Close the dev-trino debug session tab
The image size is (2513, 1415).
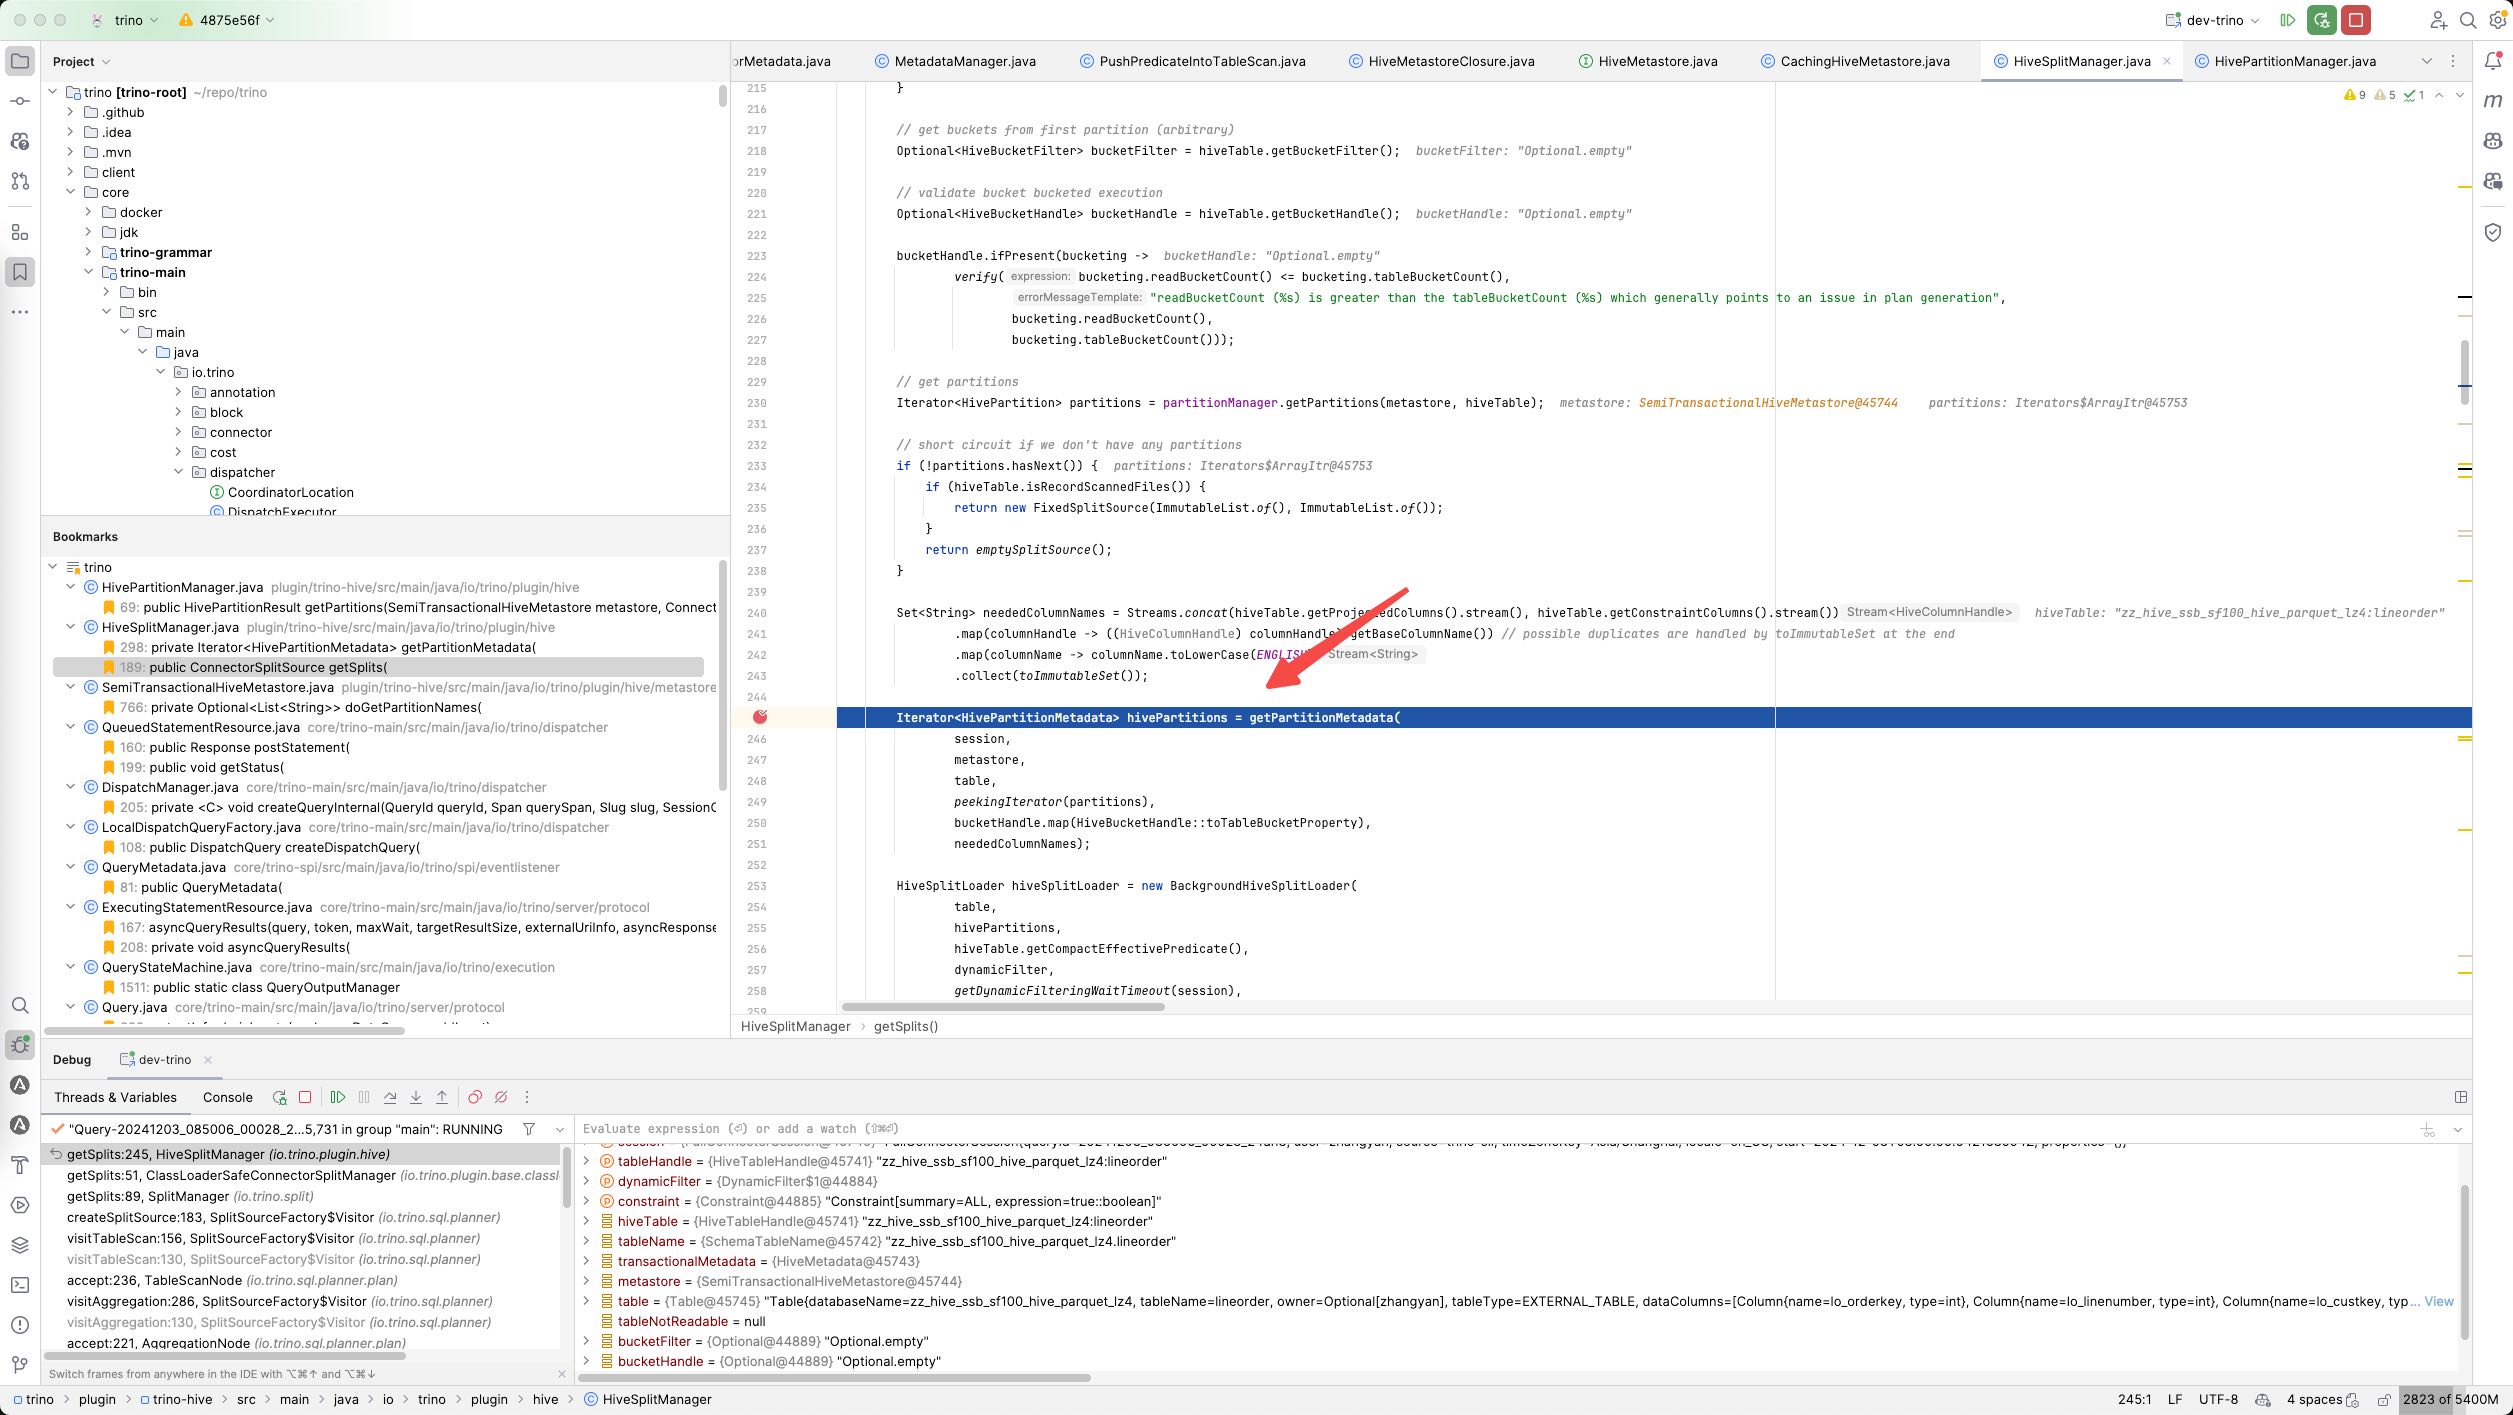click(x=208, y=1060)
